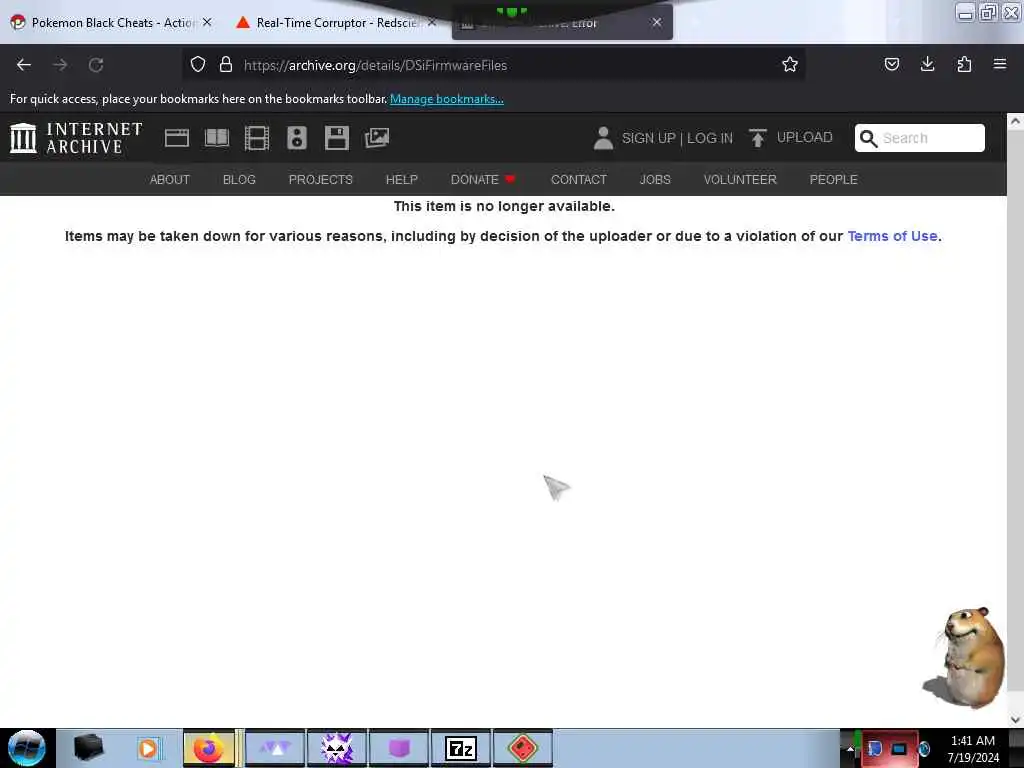Go back with the browser back arrow
1024x768 pixels.
click(x=24, y=65)
